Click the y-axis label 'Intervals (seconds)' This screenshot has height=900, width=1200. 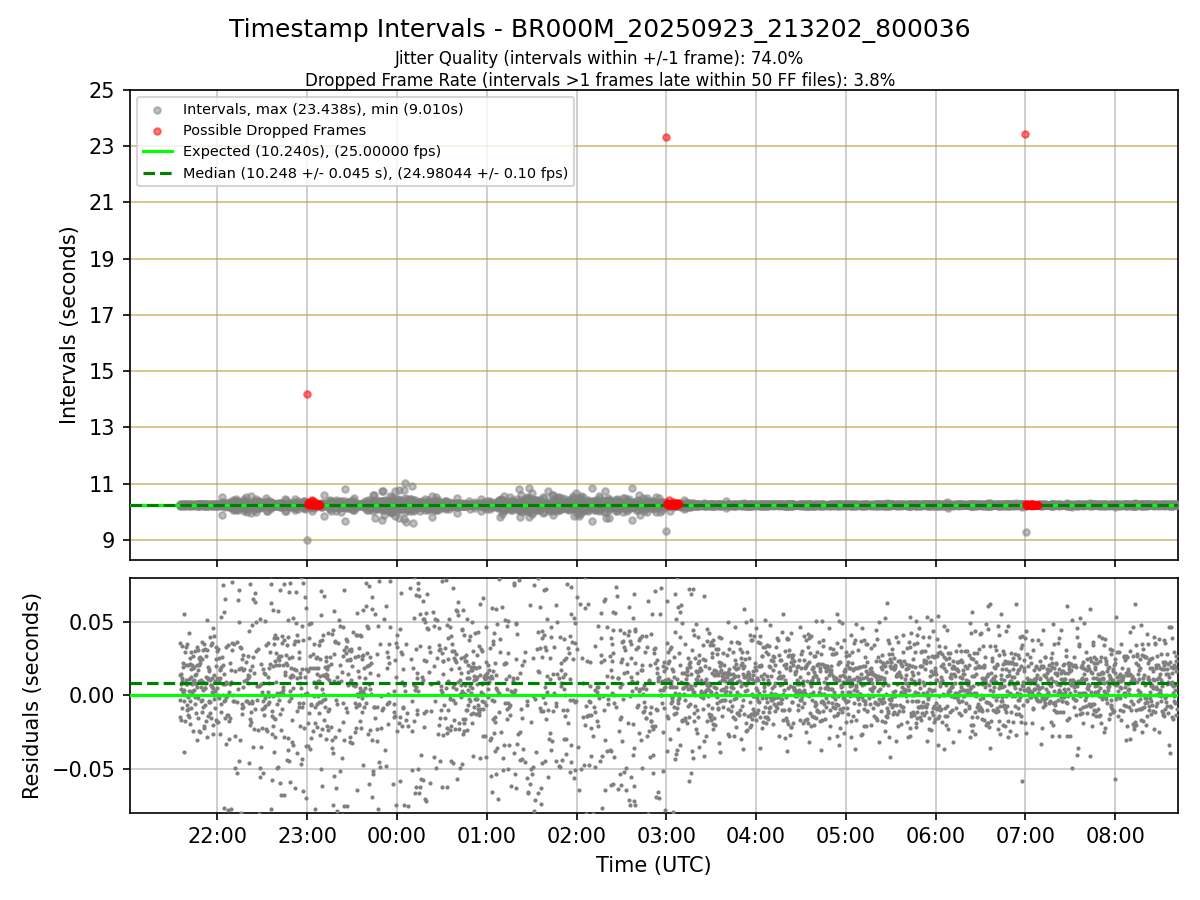tap(68, 325)
